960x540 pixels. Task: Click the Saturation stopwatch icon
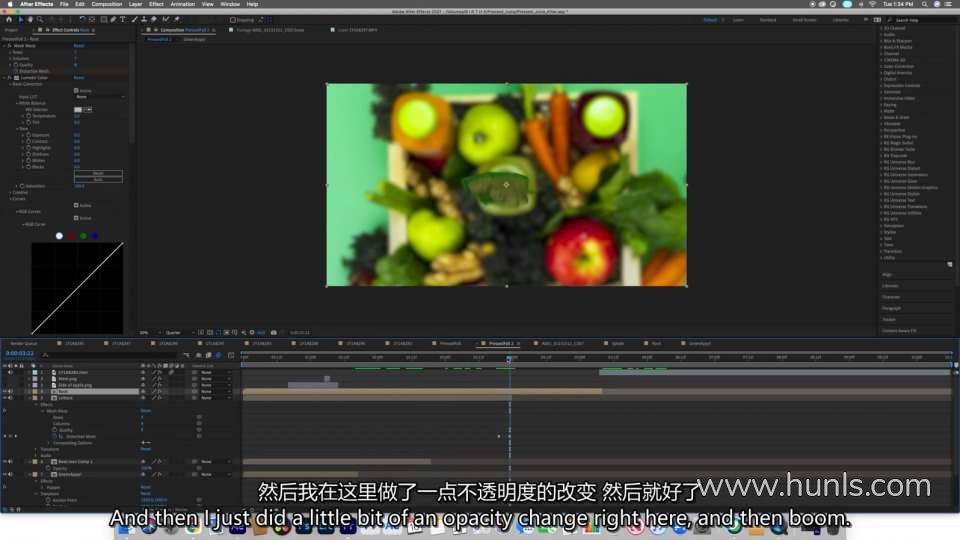click(x=22, y=186)
